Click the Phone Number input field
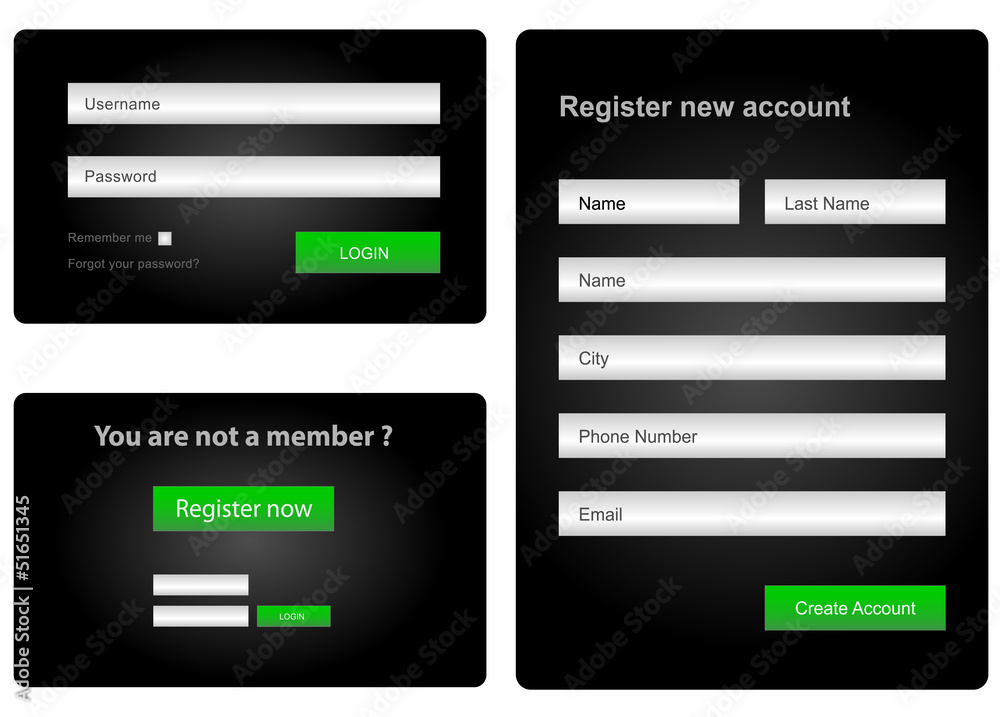The height and width of the screenshot is (717, 1000). (x=752, y=436)
